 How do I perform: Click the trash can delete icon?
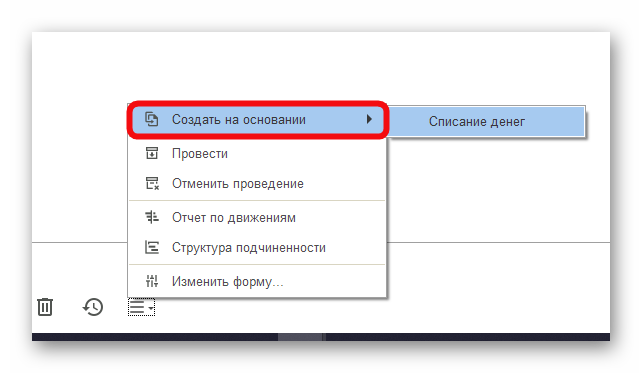45,307
